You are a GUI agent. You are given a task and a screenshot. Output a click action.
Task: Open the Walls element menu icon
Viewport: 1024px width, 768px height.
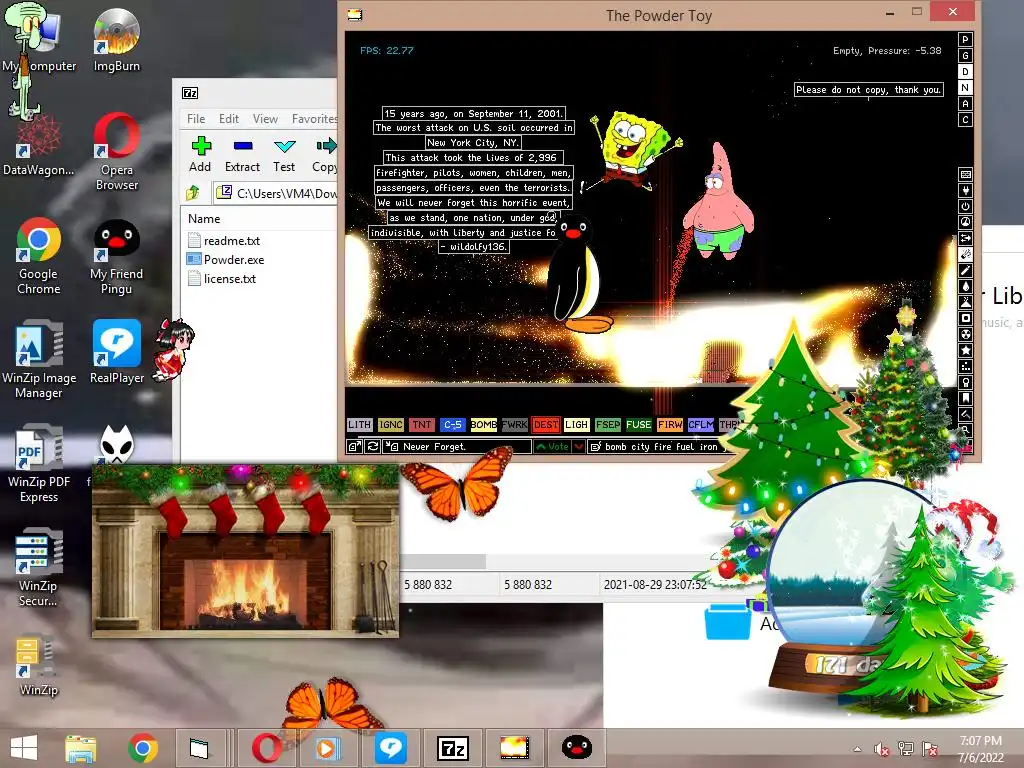coord(965,174)
